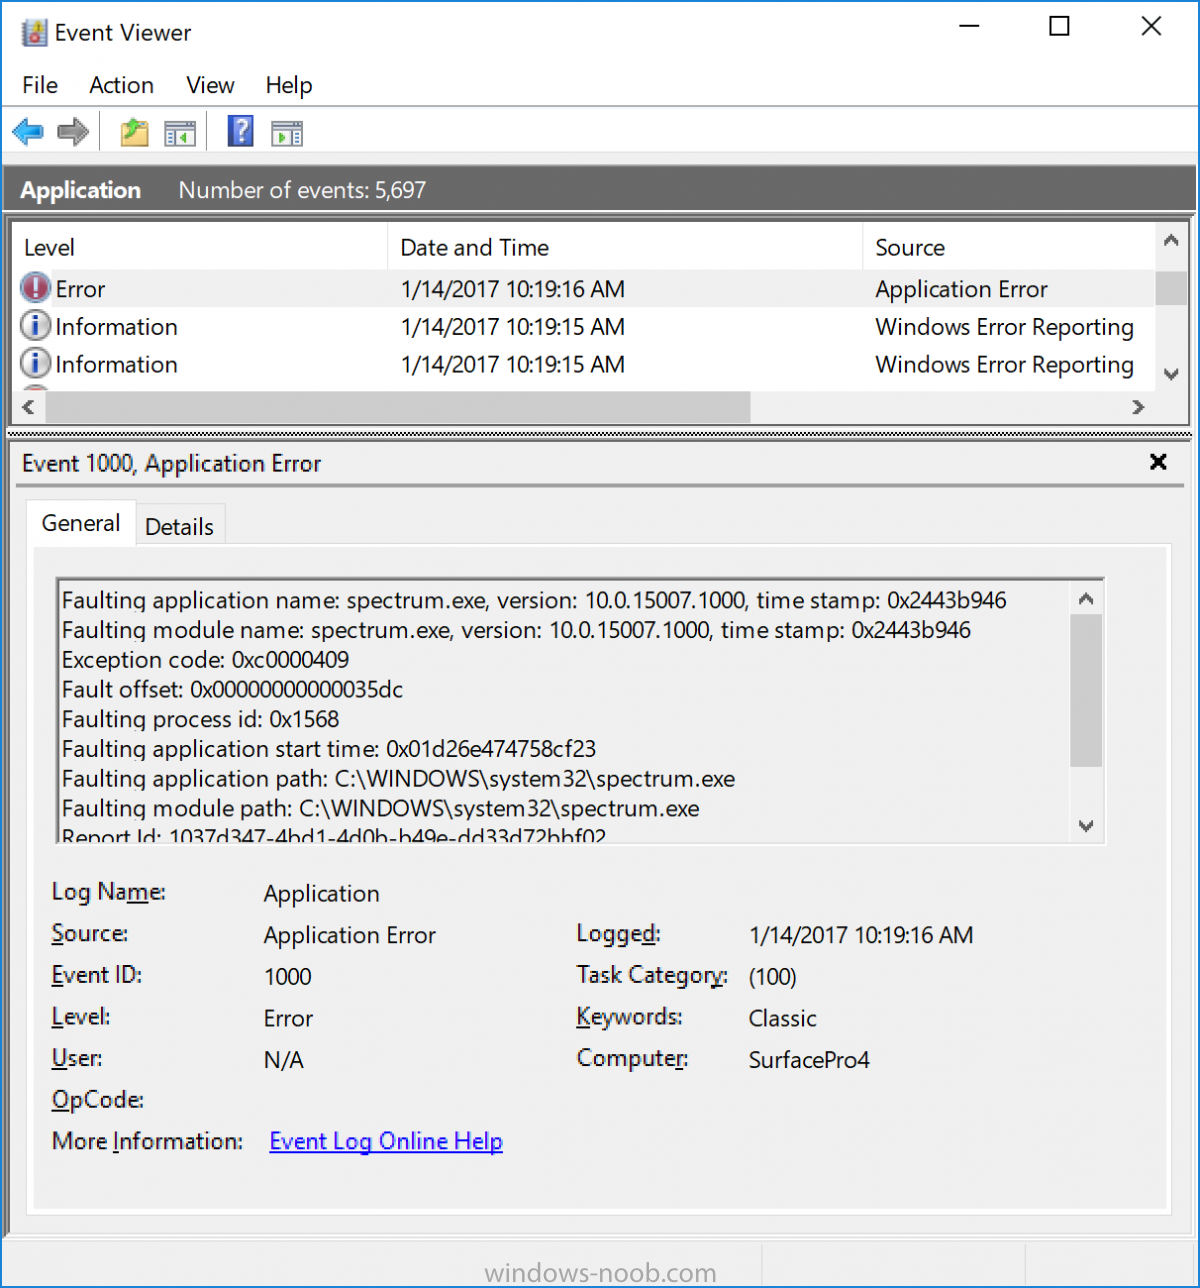The height and width of the screenshot is (1288, 1200).
Task: Click event list scroll up arrow
Action: [x=1170, y=240]
